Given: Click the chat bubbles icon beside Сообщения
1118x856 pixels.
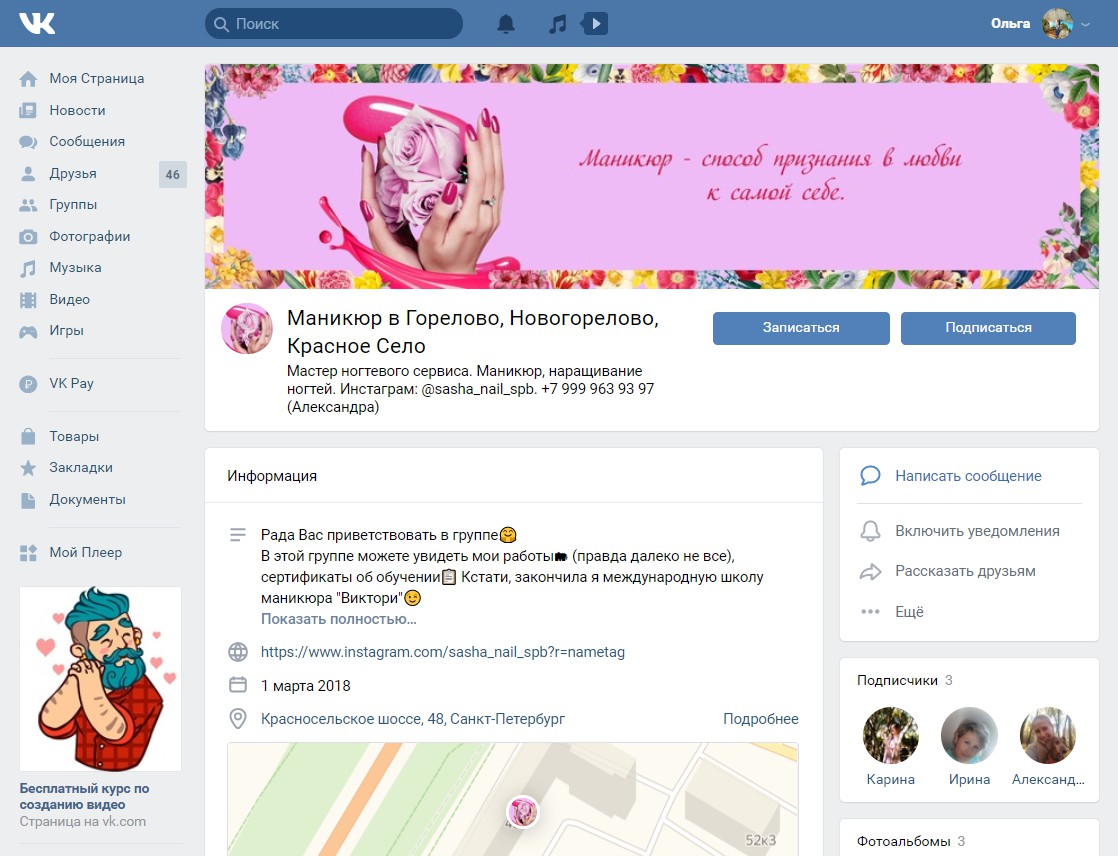Looking at the screenshot, I should click(x=28, y=142).
